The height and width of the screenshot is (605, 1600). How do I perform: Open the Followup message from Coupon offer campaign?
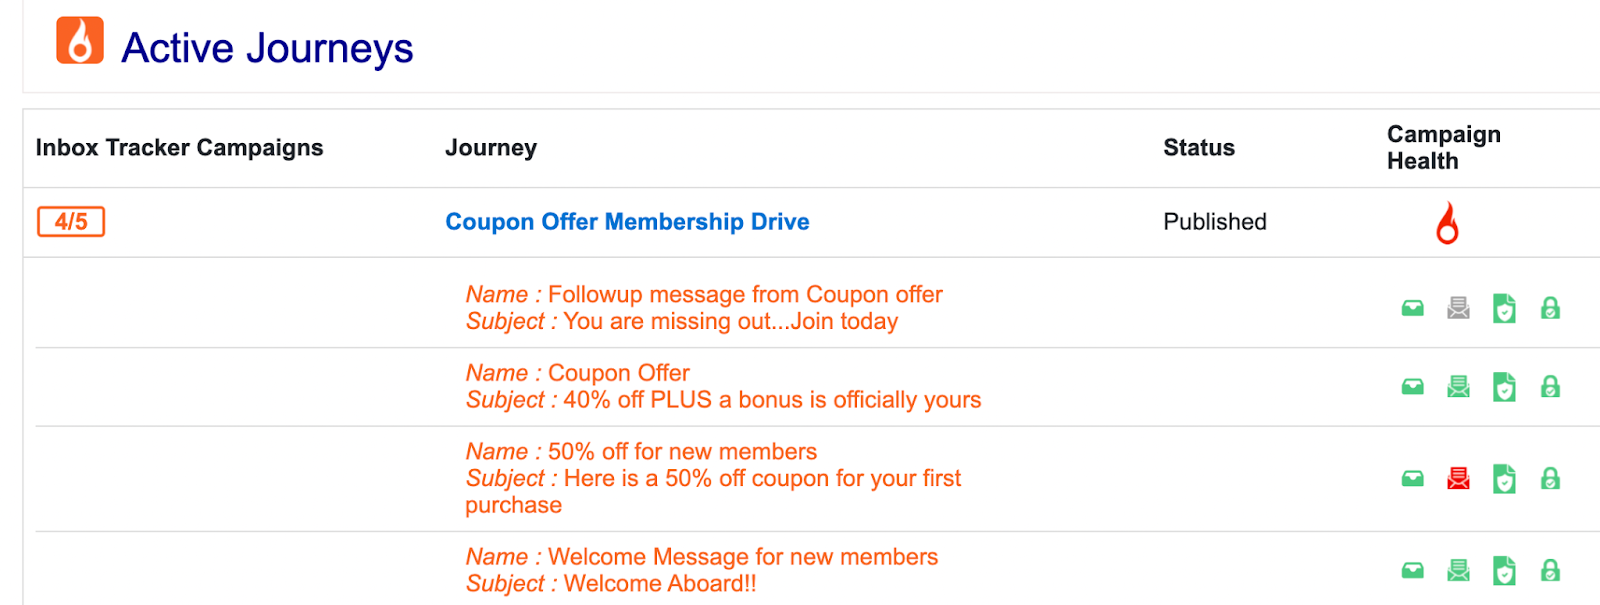(x=704, y=295)
